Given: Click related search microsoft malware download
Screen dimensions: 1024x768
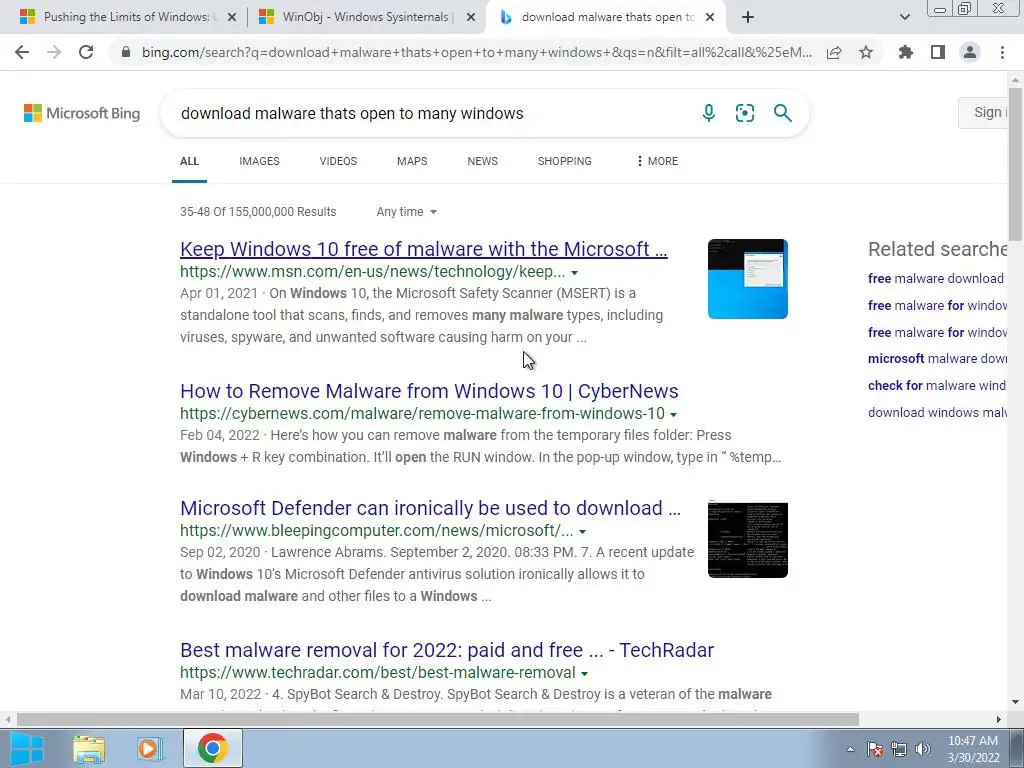Looking at the screenshot, I should coord(937,359).
